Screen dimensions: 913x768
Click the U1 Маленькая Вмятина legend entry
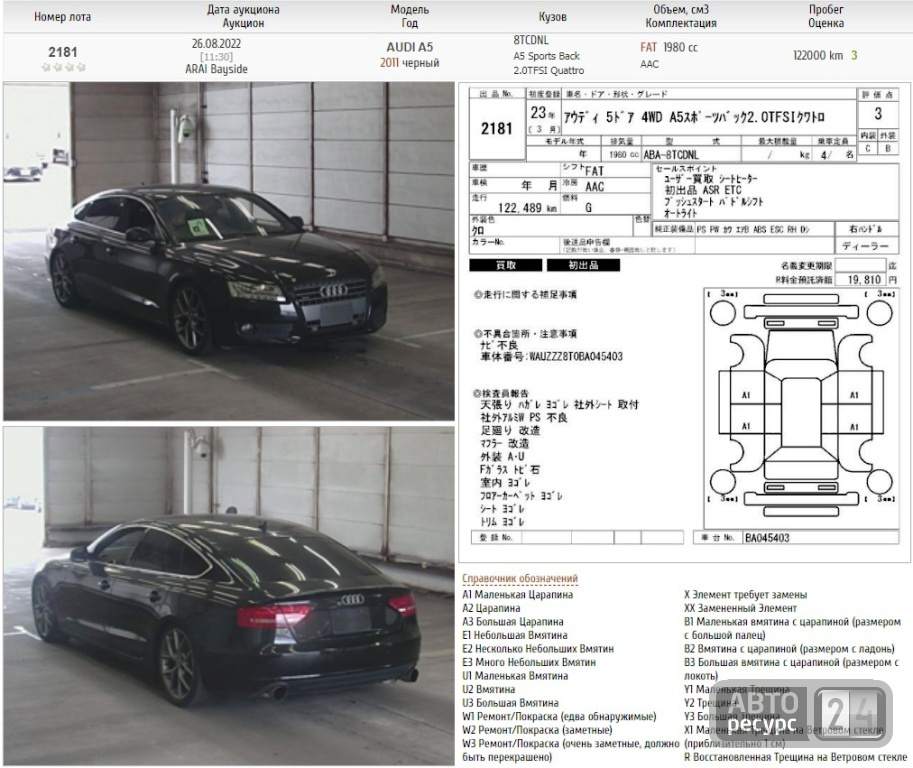pyautogui.click(x=515, y=676)
